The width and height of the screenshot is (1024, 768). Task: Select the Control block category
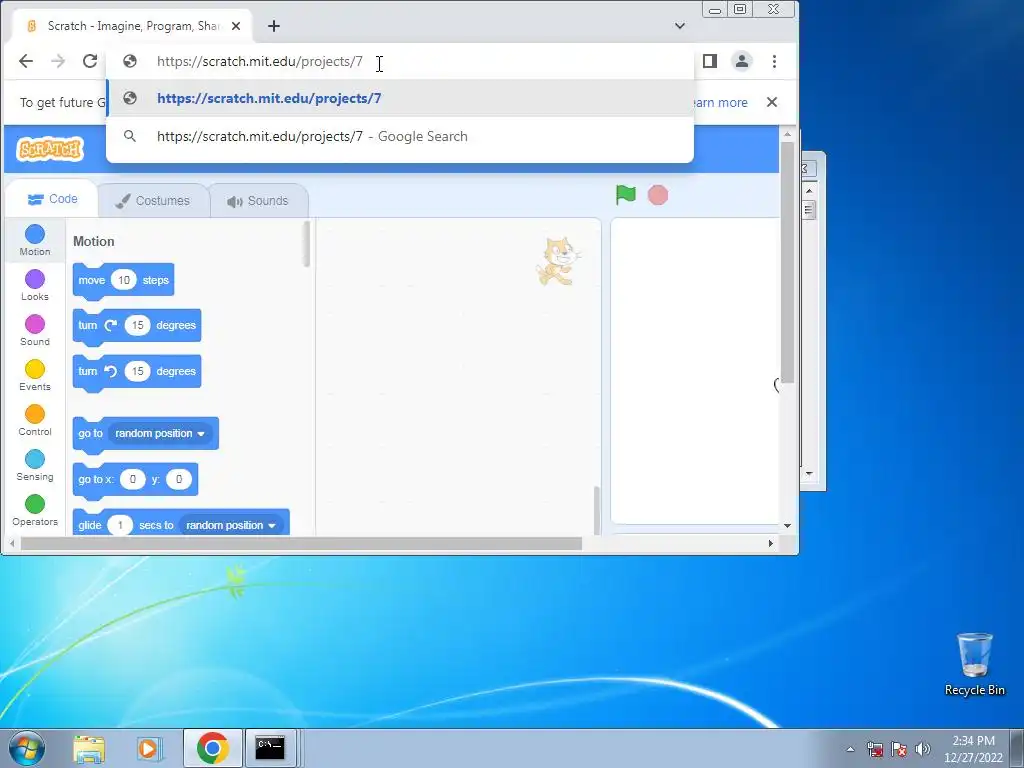pyautogui.click(x=35, y=421)
